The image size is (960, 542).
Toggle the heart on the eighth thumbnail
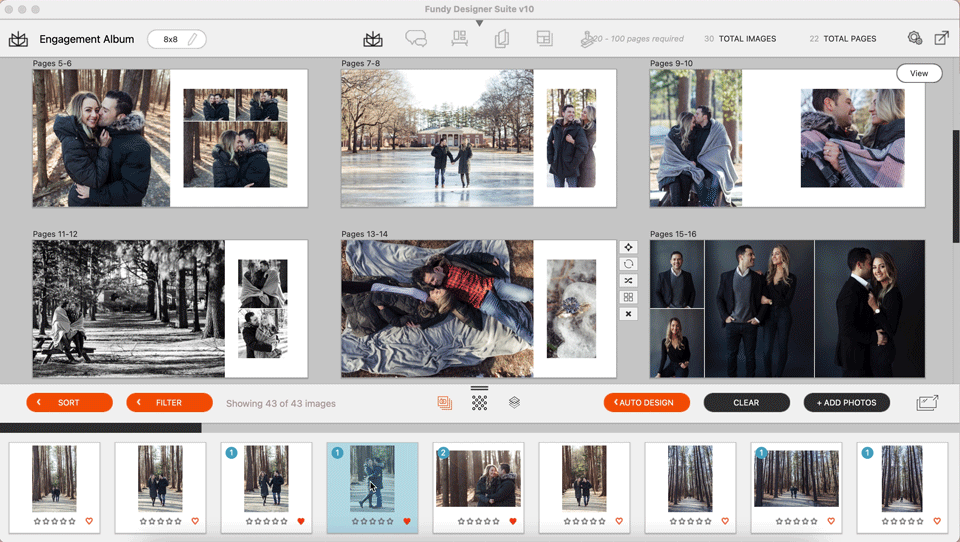click(831, 521)
